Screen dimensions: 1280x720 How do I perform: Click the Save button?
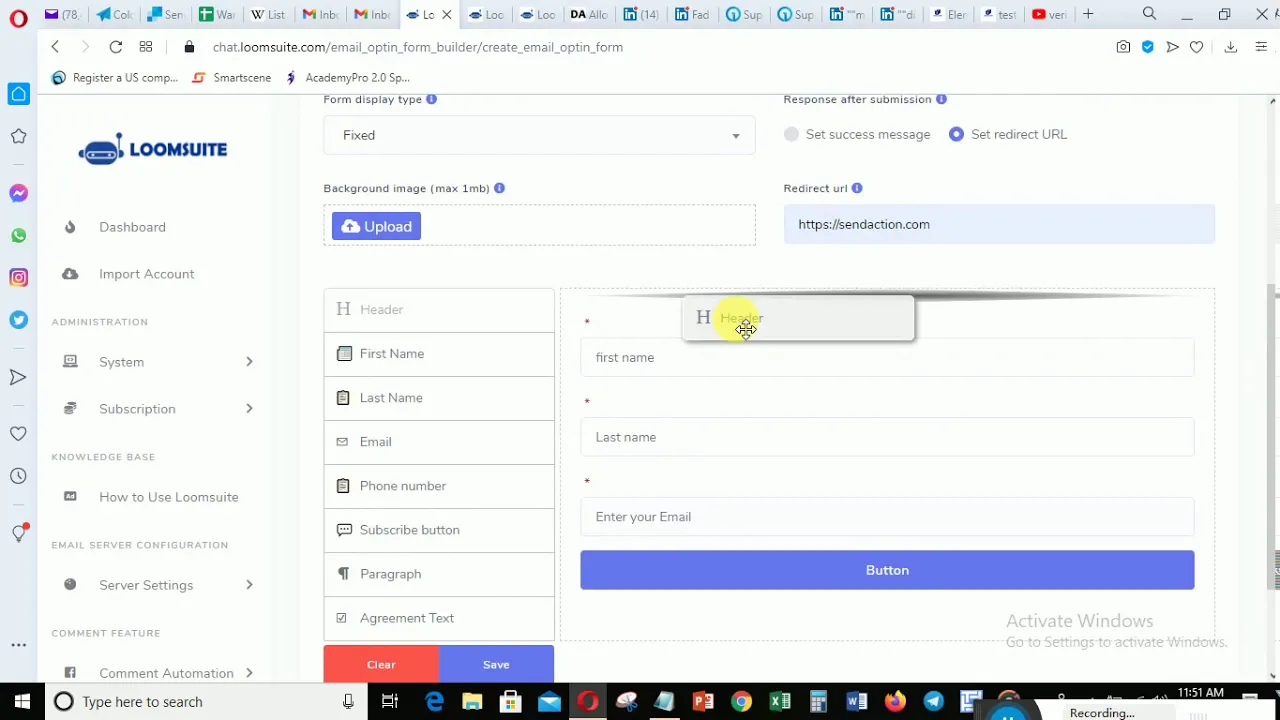pyautogui.click(x=496, y=665)
